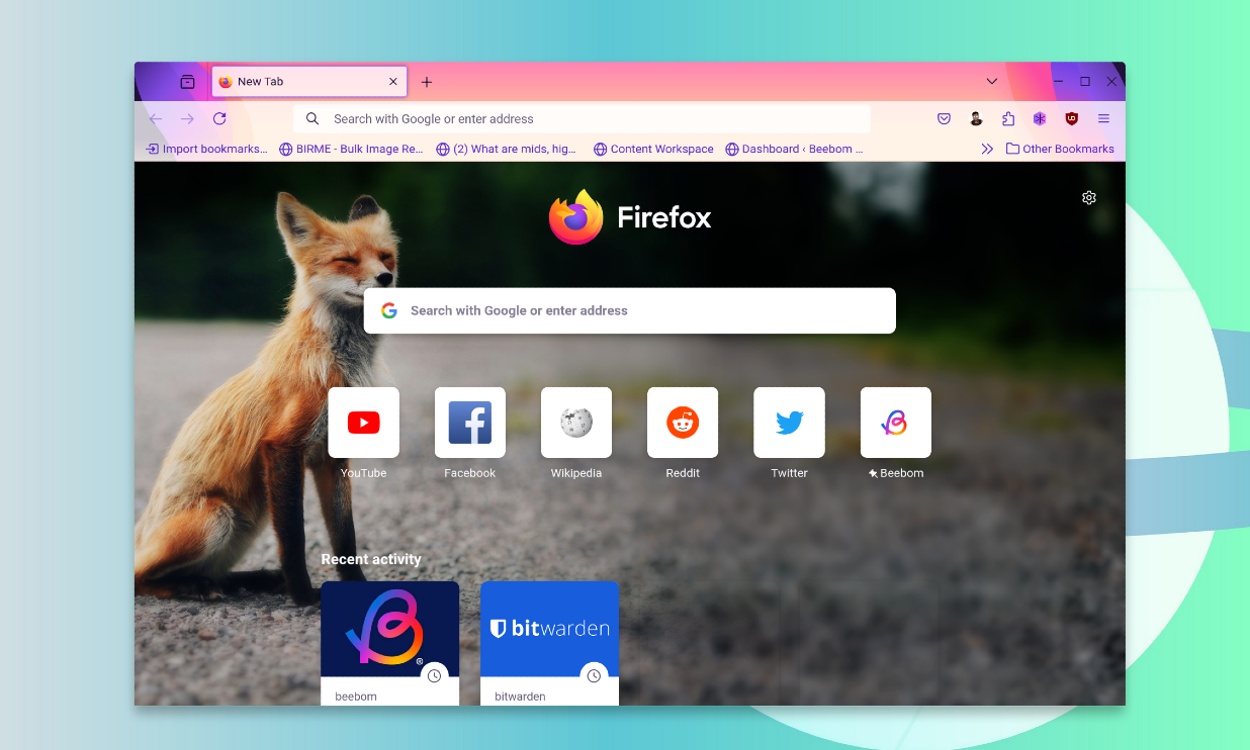
Task: Save page to Pocket
Action: (x=943, y=118)
